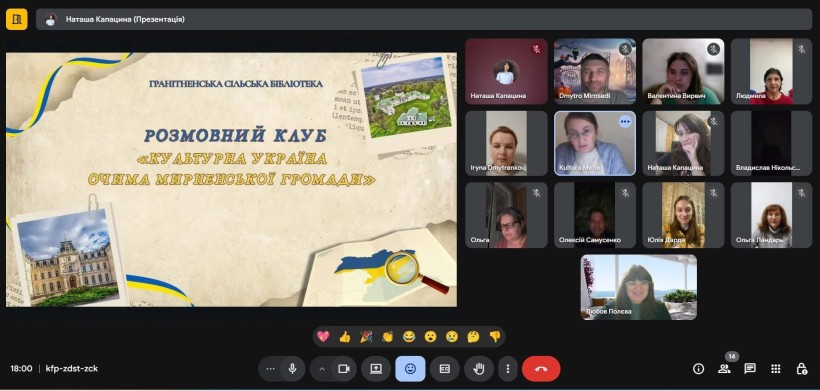820x391 pixels.
Task: Click presenter avatar in top title bar
Action: tap(51, 19)
